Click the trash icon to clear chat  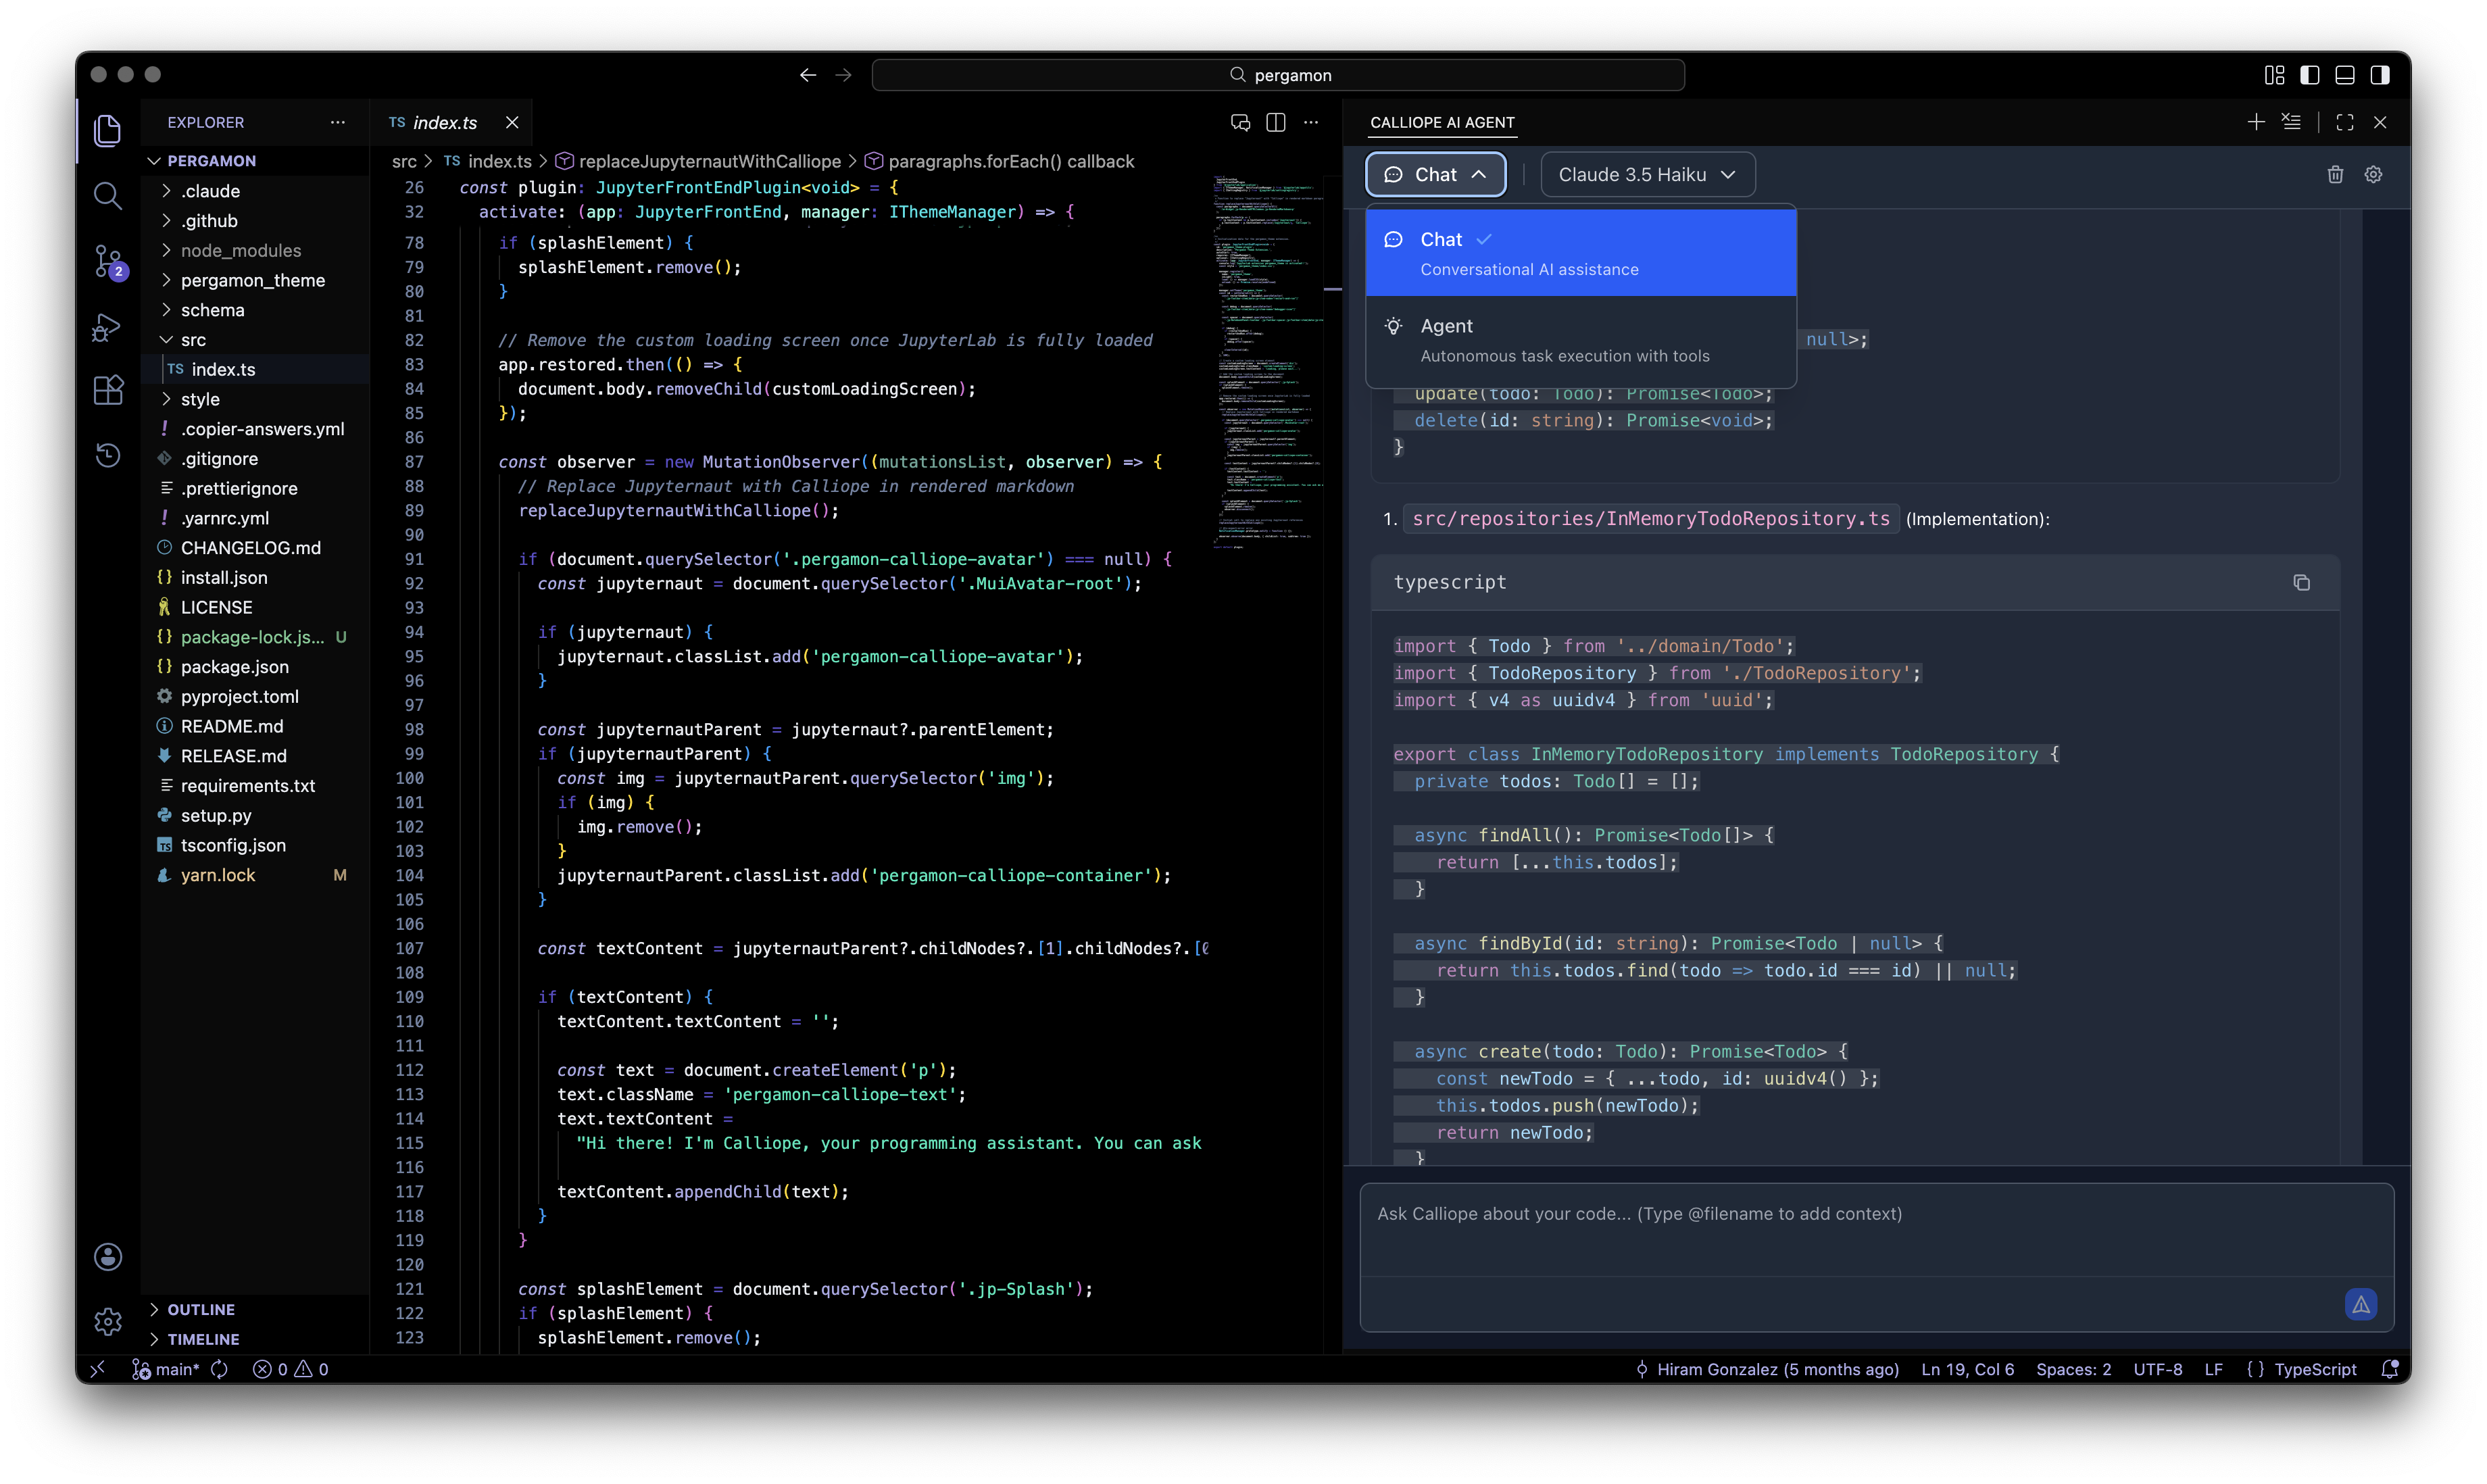click(2335, 175)
